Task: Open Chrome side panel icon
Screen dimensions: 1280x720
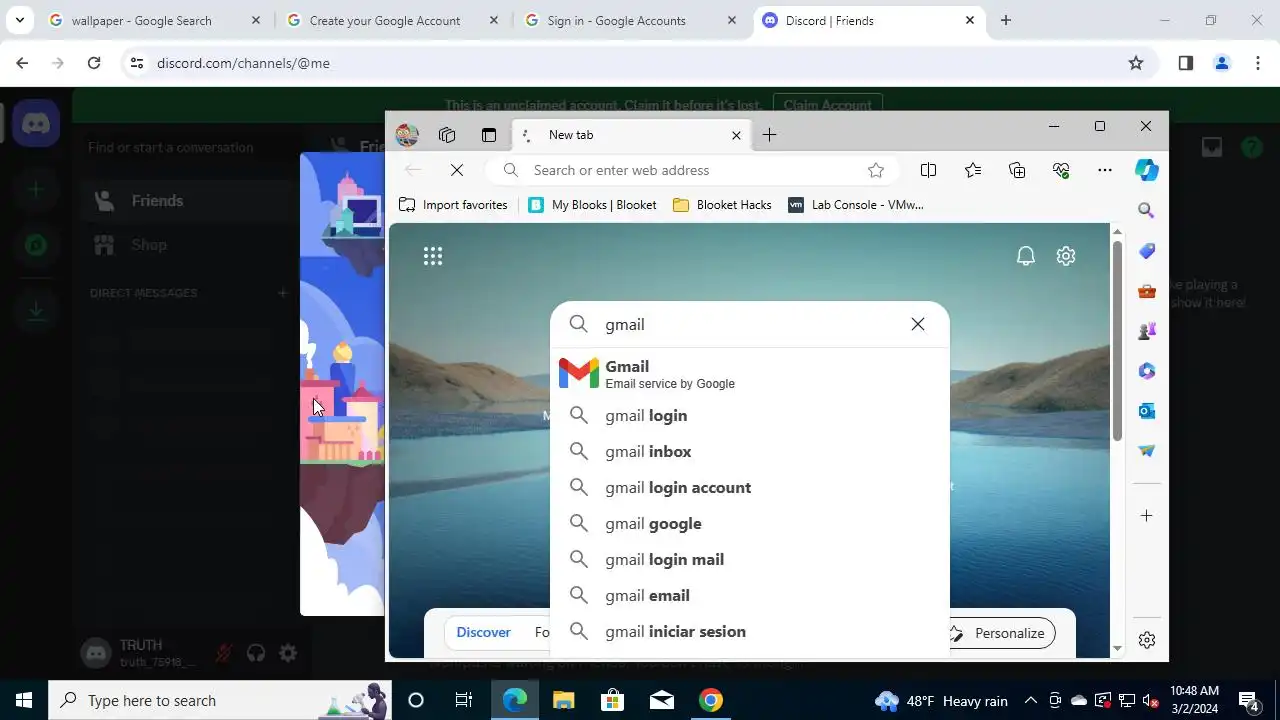Action: (x=1185, y=63)
